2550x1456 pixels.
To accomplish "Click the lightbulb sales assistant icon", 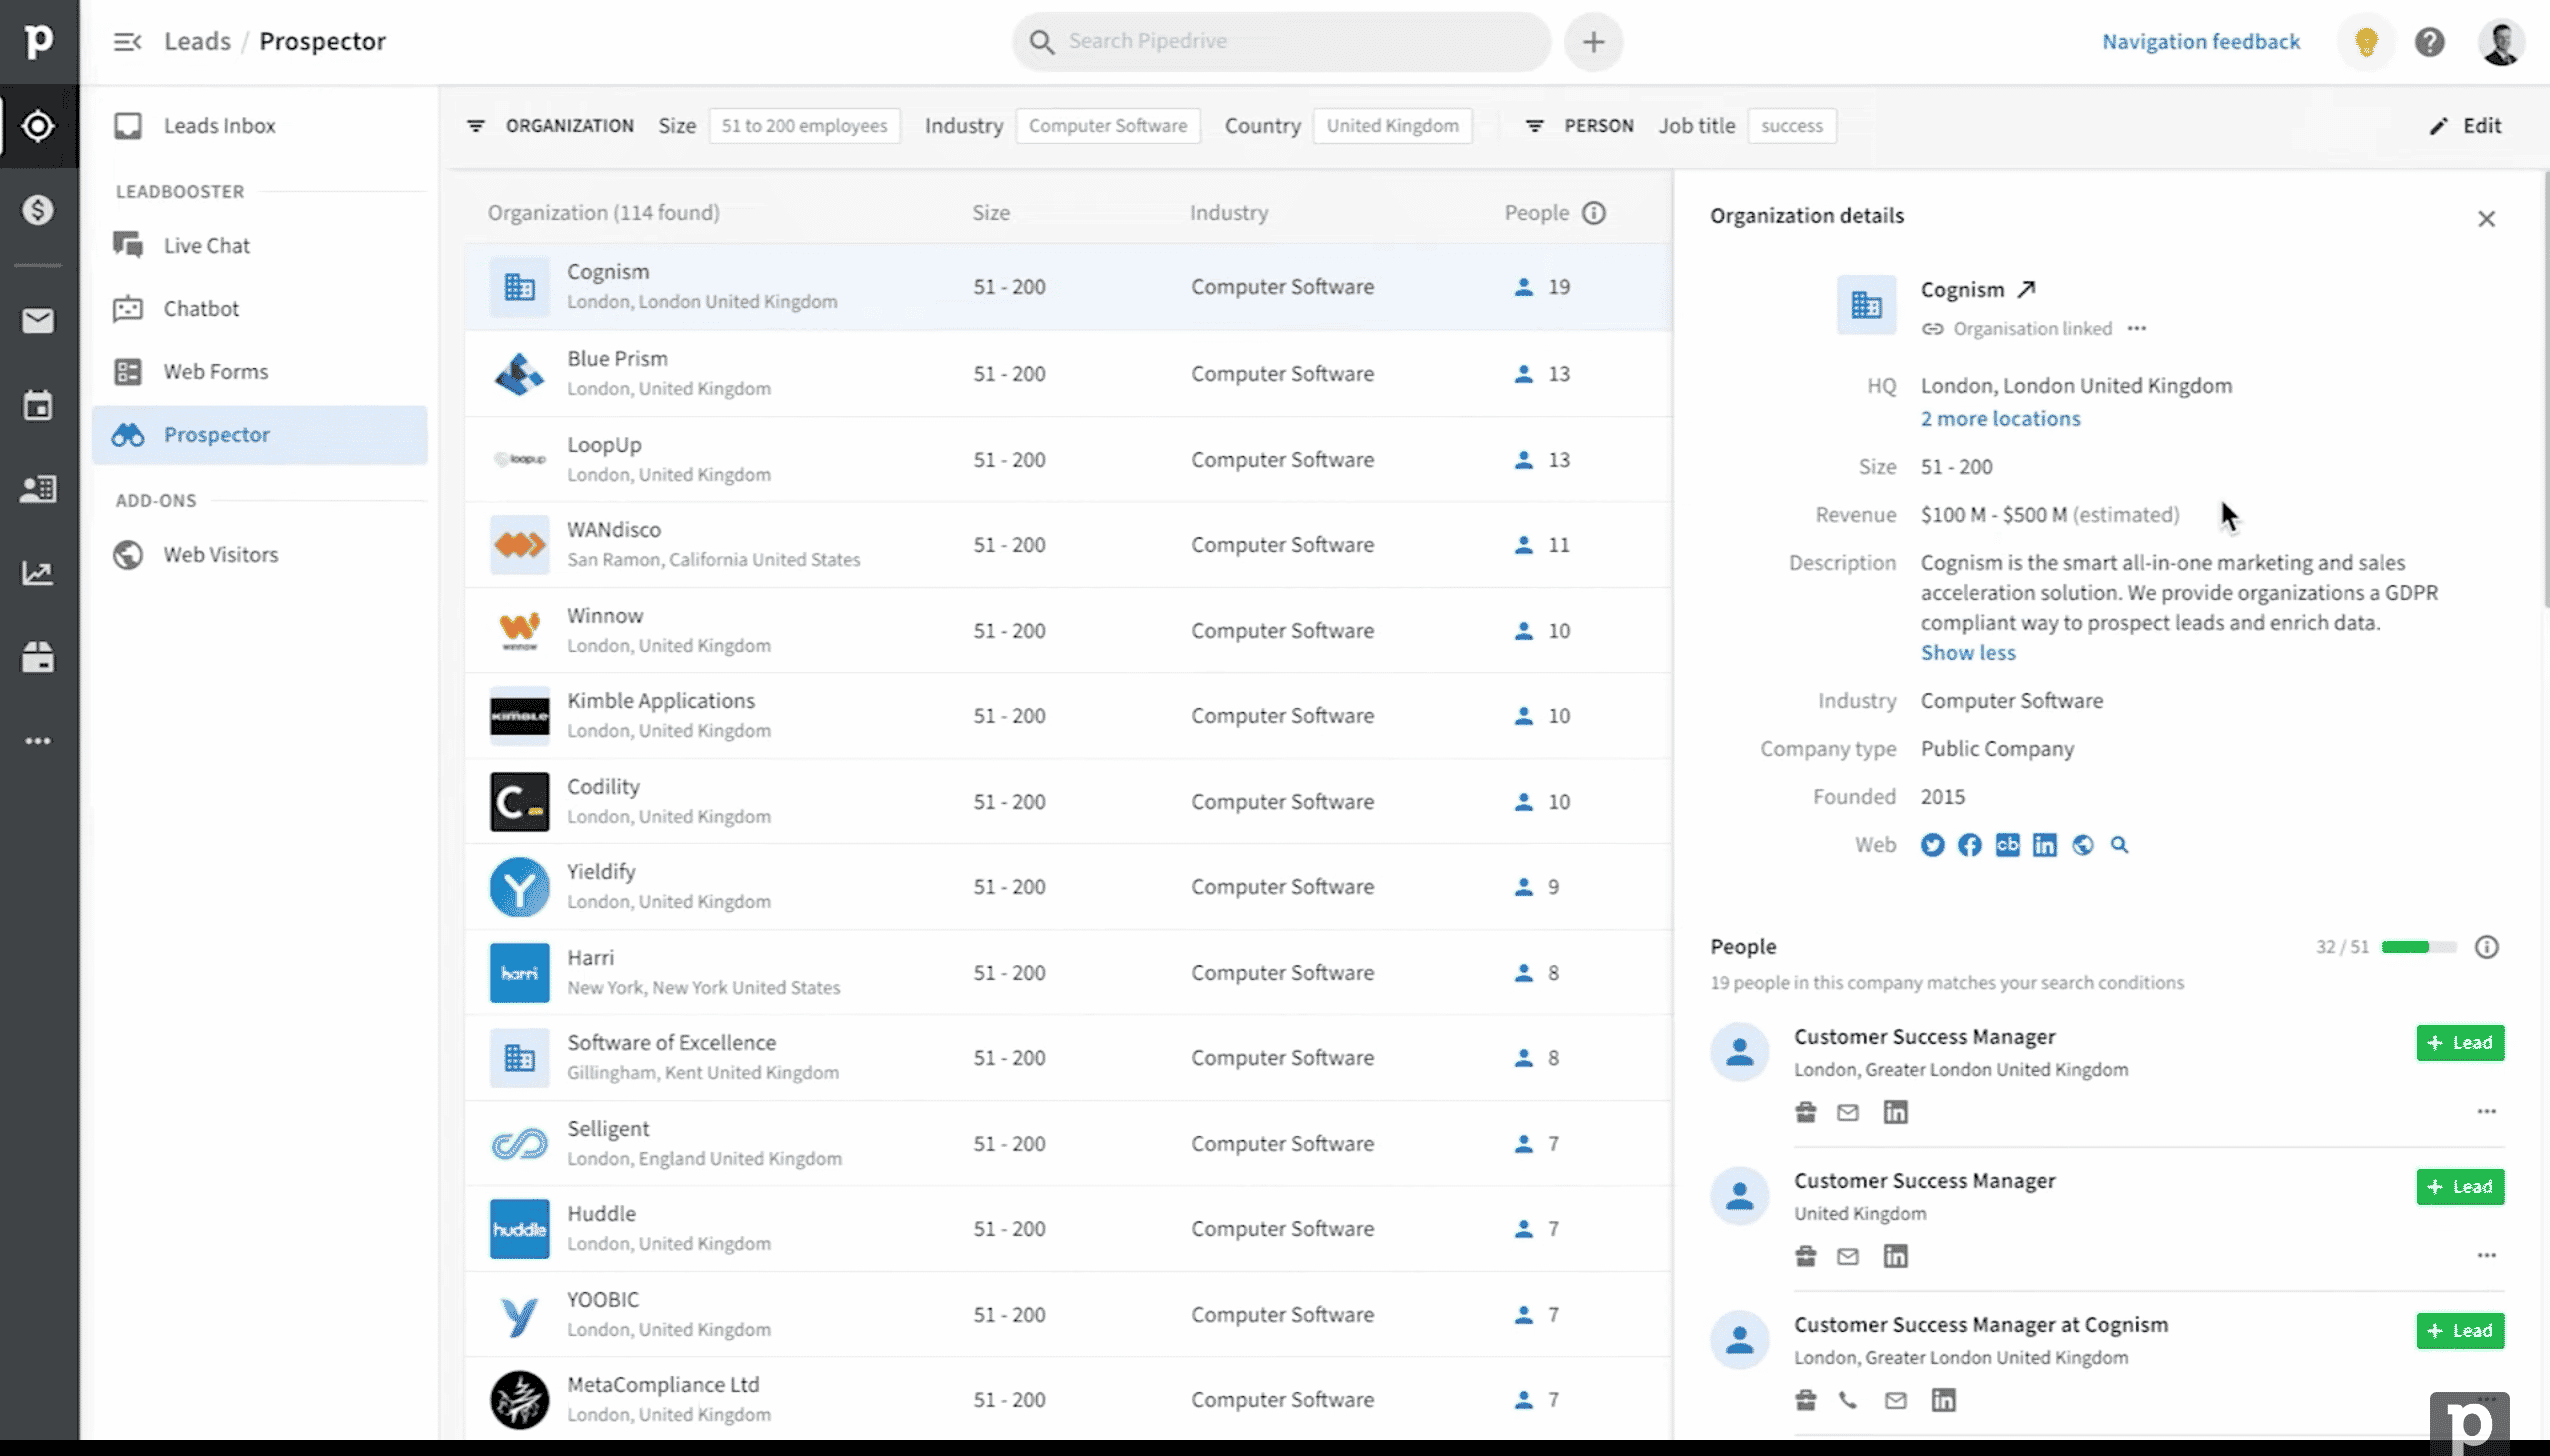I will pos(2366,42).
